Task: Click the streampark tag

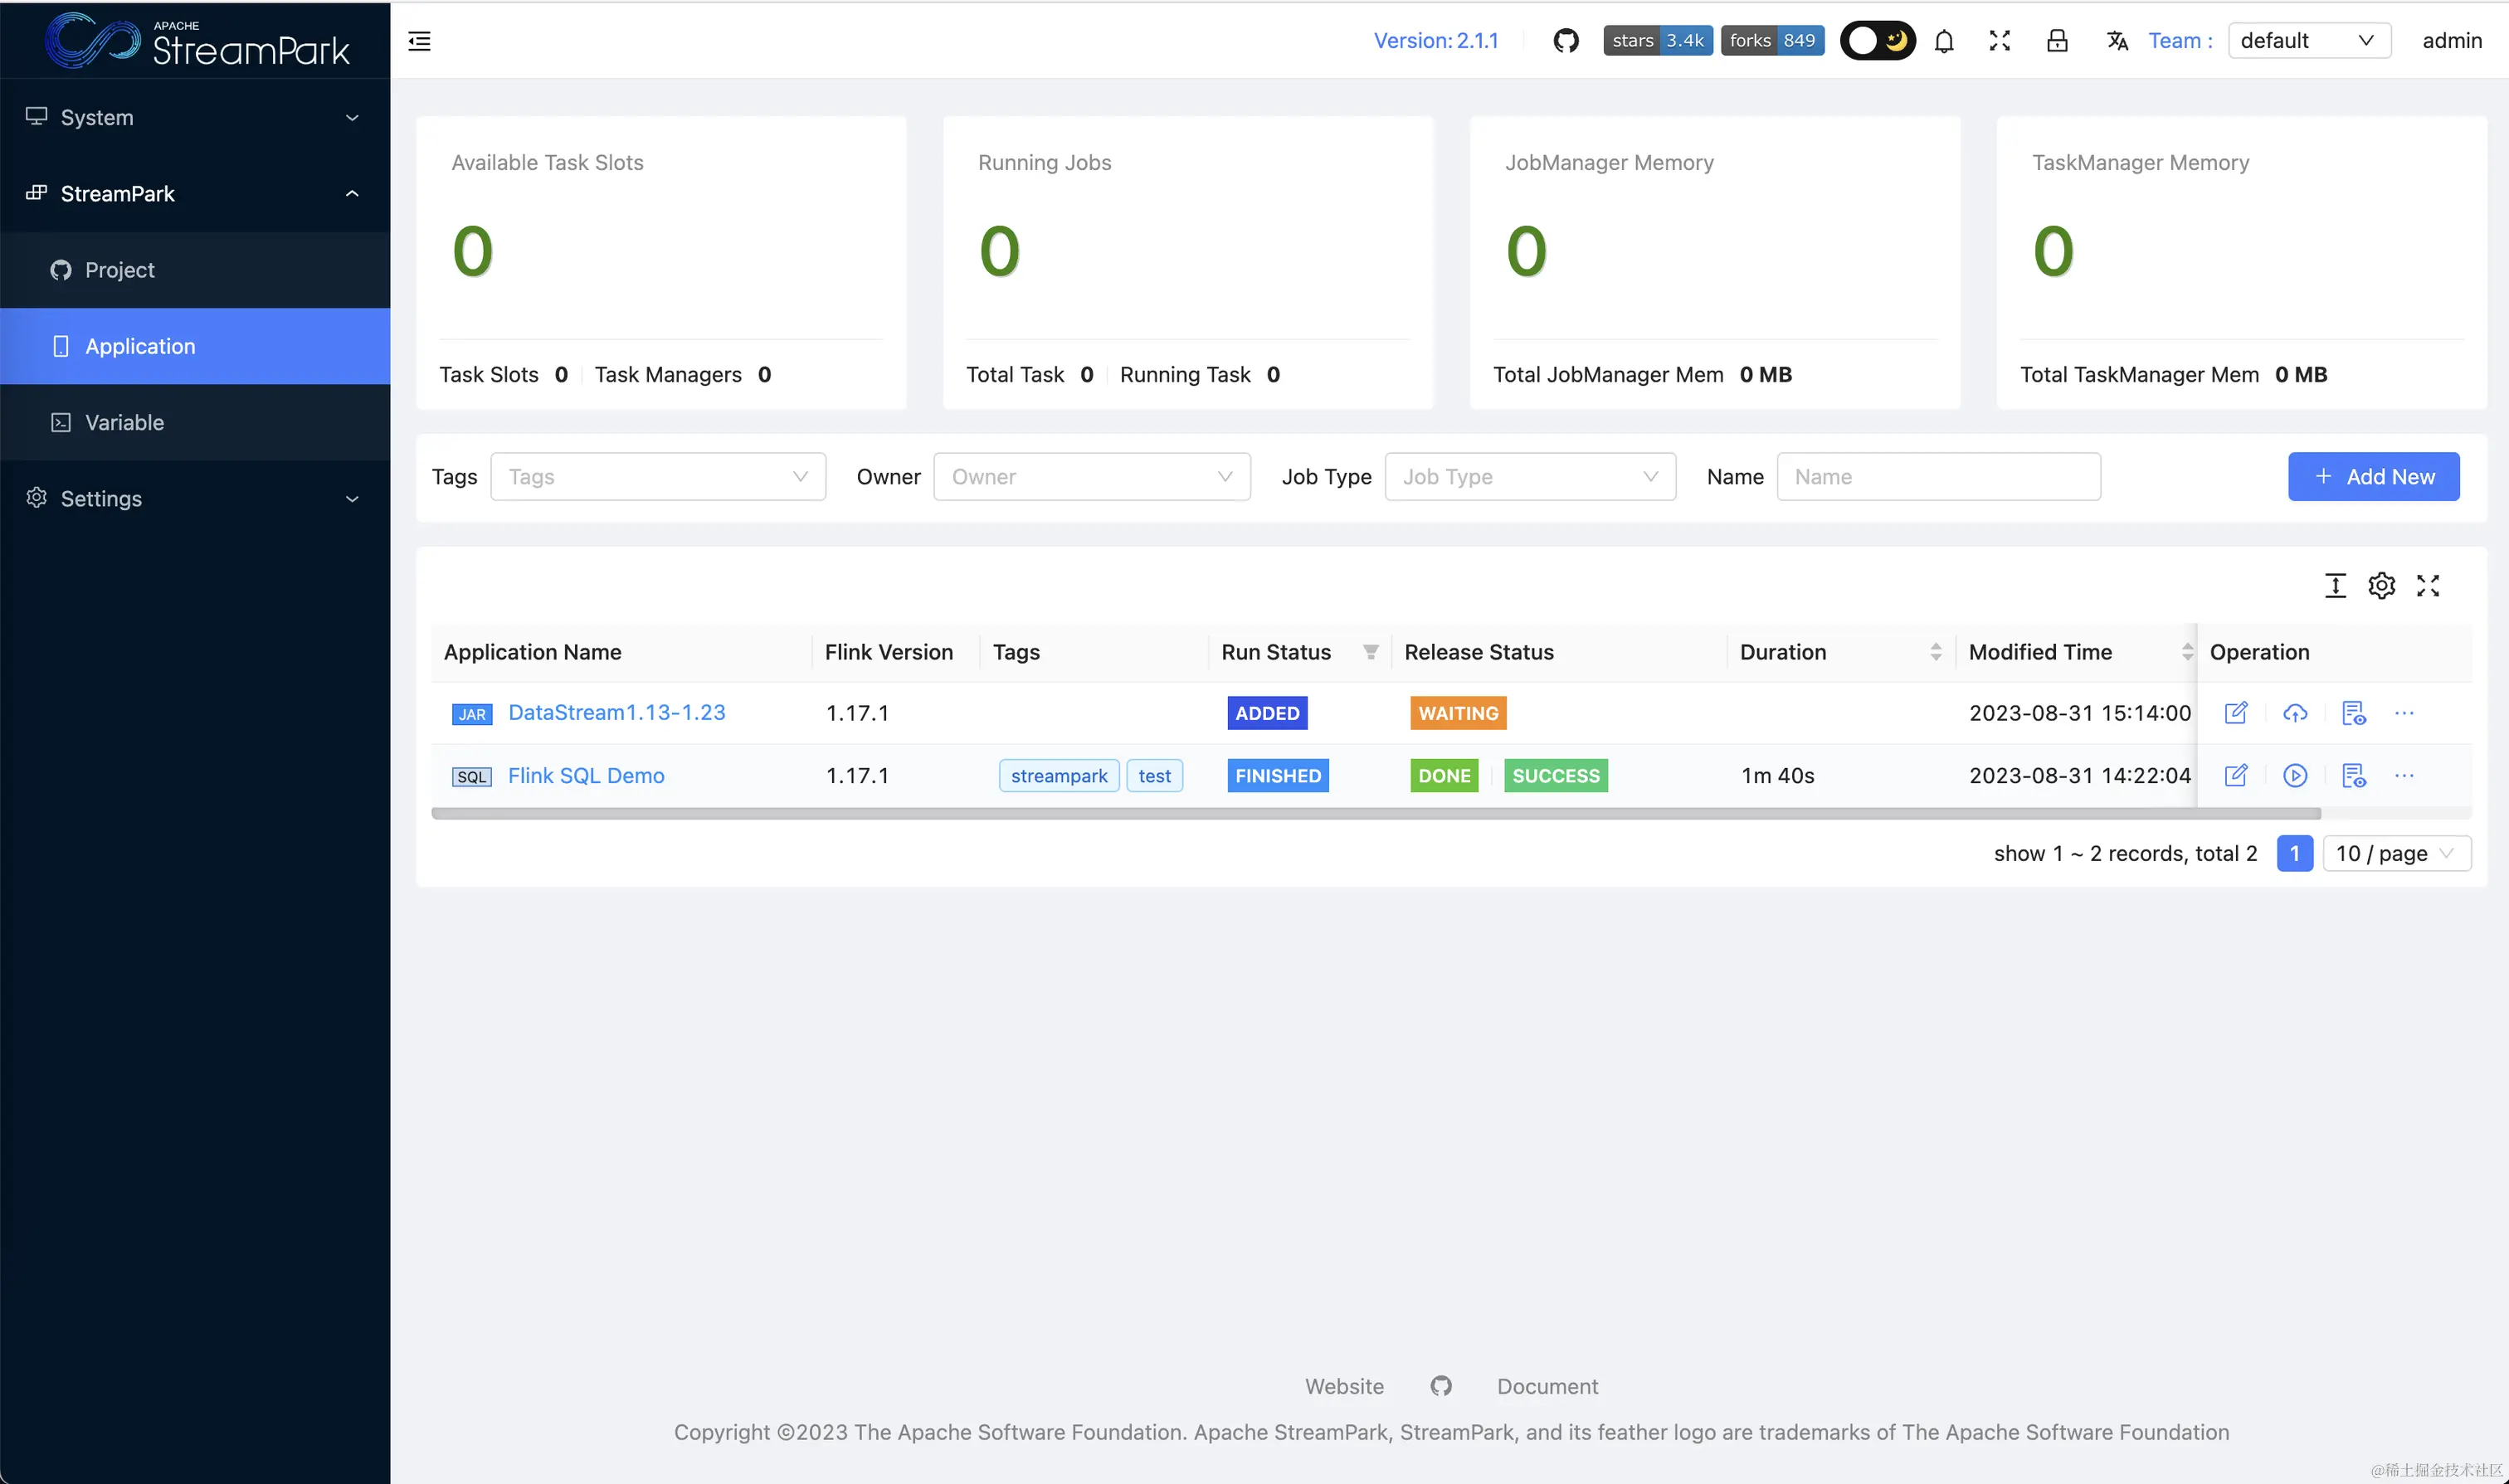Action: coord(1058,776)
